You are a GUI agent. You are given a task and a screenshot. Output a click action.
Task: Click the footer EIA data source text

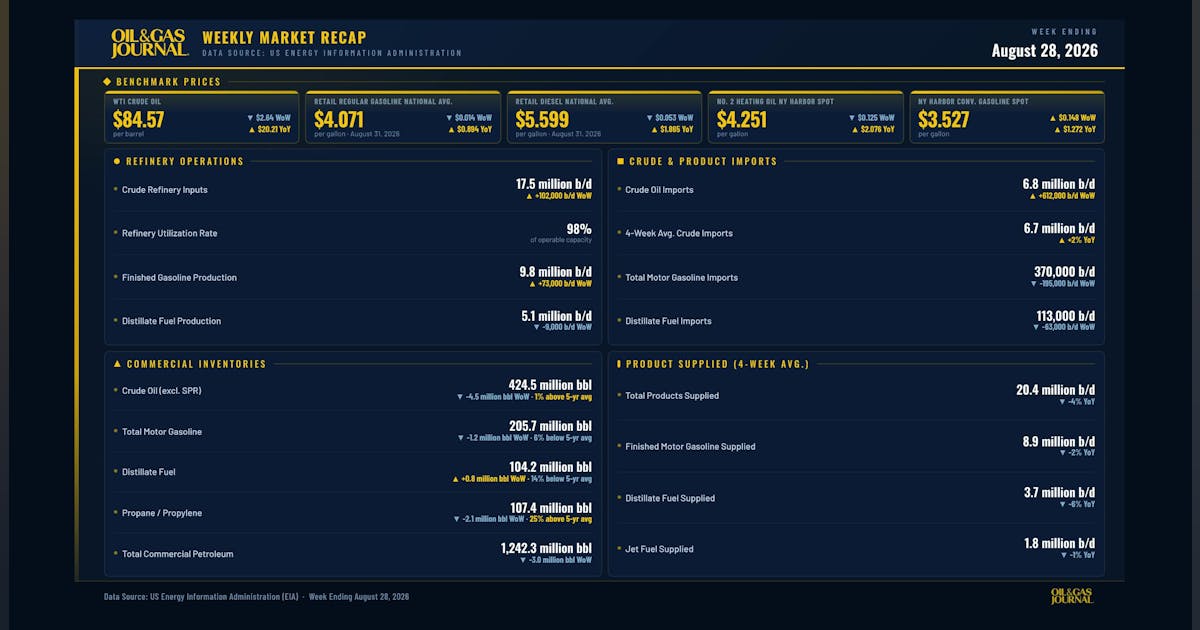(x=256, y=597)
